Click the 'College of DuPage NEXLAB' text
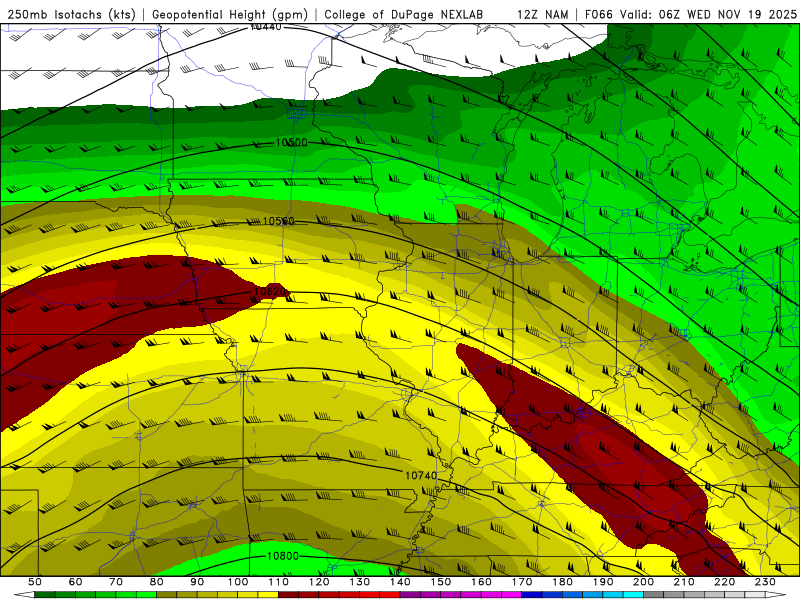The width and height of the screenshot is (800, 600). click(404, 15)
